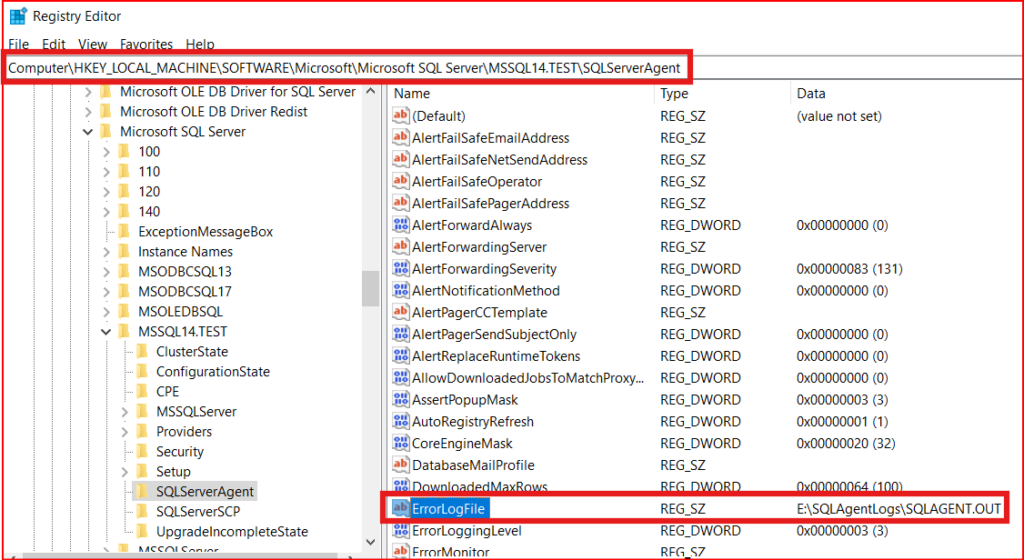Collapse the Microsoft SQL Server key

click(88, 132)
